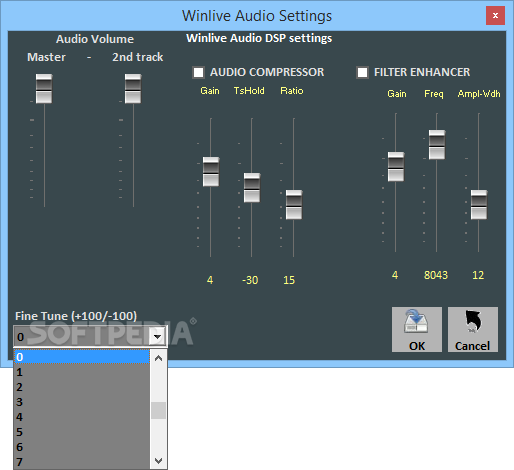Click the Ampl-Wdh slider handle
514x470 pixels.
[479, 205]
